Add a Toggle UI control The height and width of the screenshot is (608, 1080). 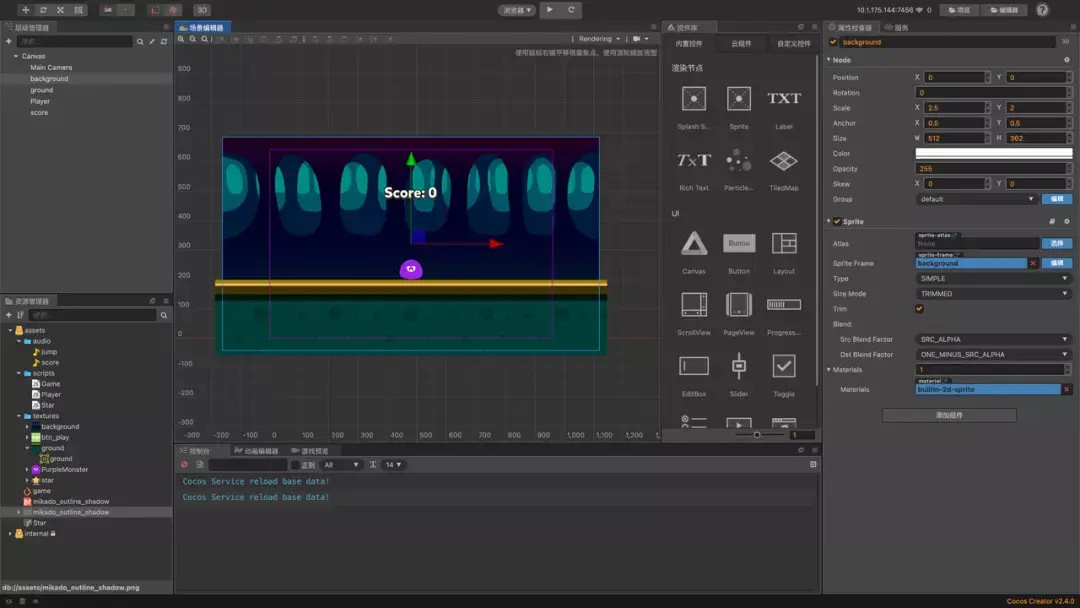pyautogui.click(x=784, y=366)
